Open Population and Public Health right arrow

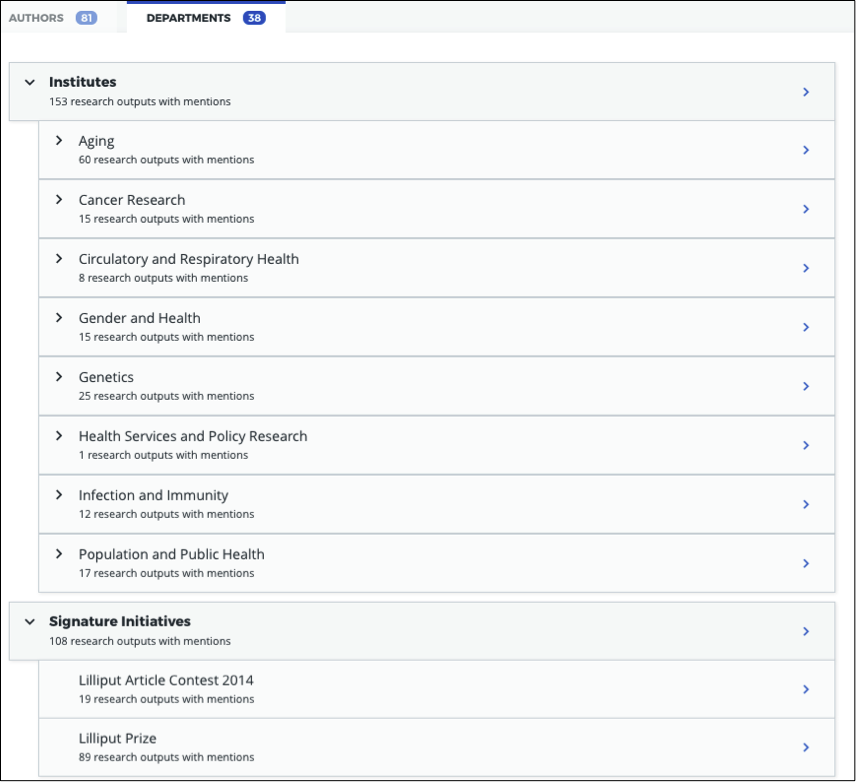point(806,563)
